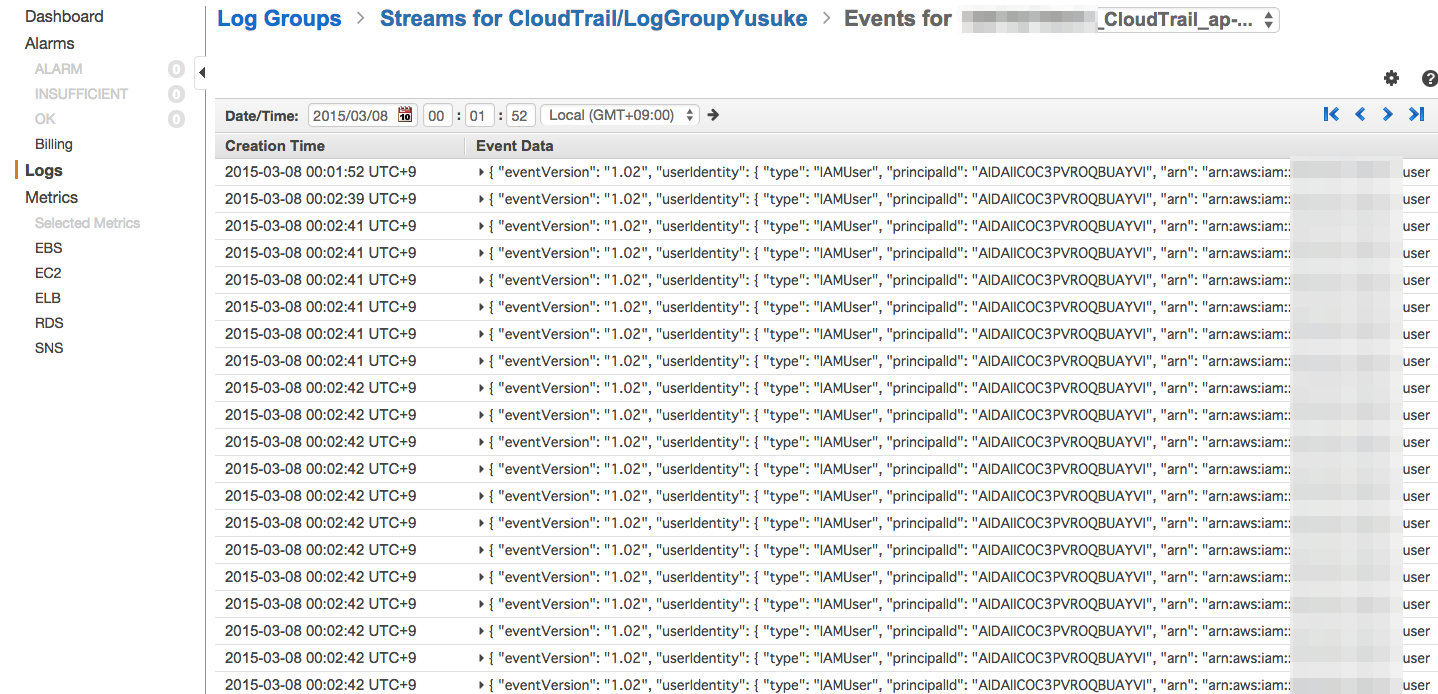Go to the next page of log events
This screenshot has height=694, width=1438.
[x=1387, y=114]
